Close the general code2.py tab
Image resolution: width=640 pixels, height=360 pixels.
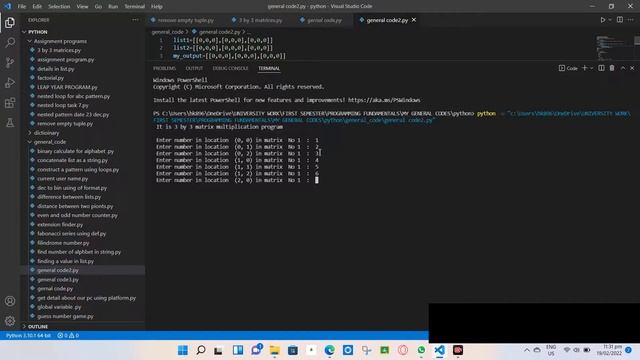[x=414, y=20]
